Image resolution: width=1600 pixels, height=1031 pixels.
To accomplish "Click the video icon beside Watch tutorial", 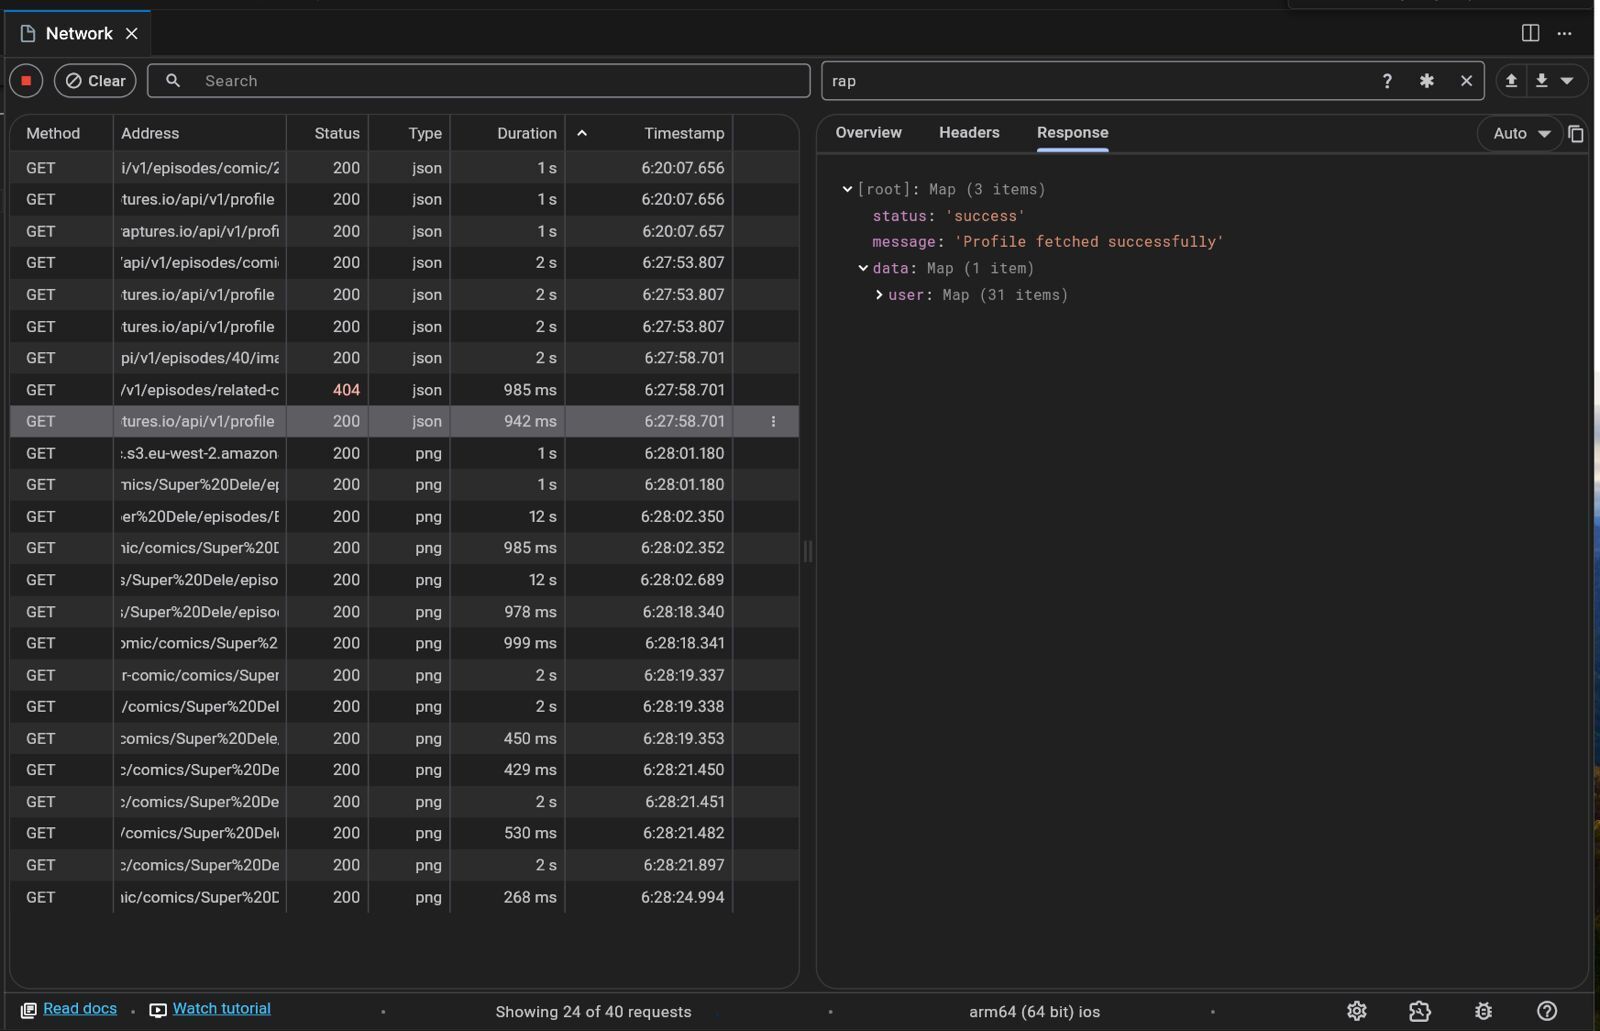I will click(158, 1010).
